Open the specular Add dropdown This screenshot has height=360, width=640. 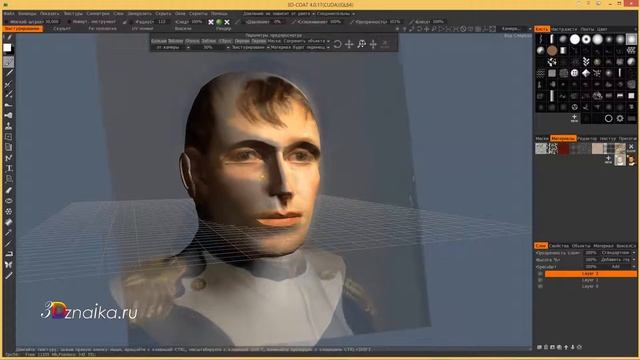618,267
